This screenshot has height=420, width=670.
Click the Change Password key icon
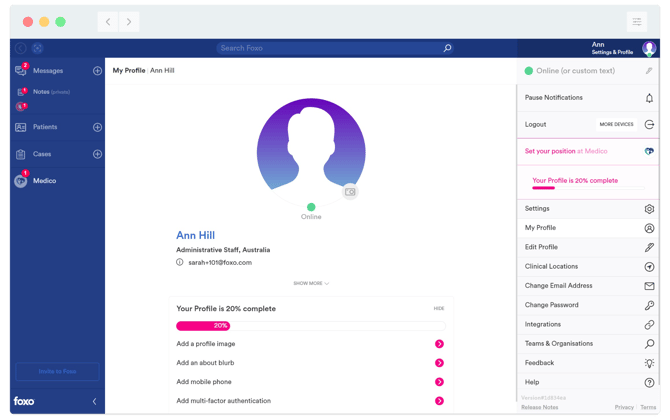pyautogui.click(x=648, y=305)
